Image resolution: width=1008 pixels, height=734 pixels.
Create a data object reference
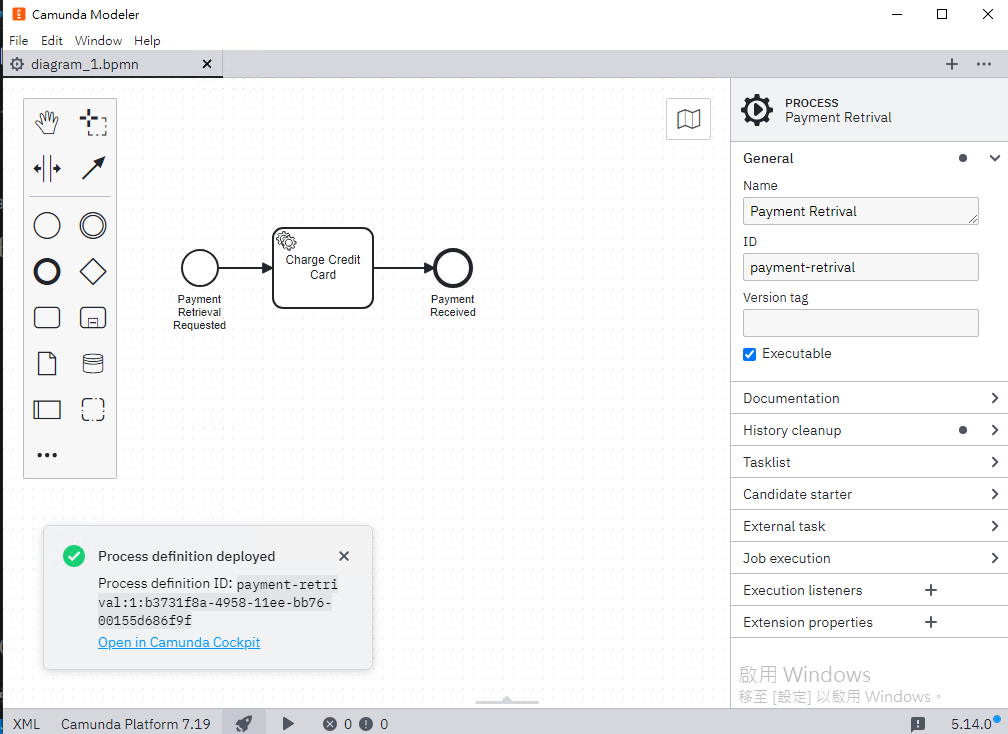coord(47,364)
